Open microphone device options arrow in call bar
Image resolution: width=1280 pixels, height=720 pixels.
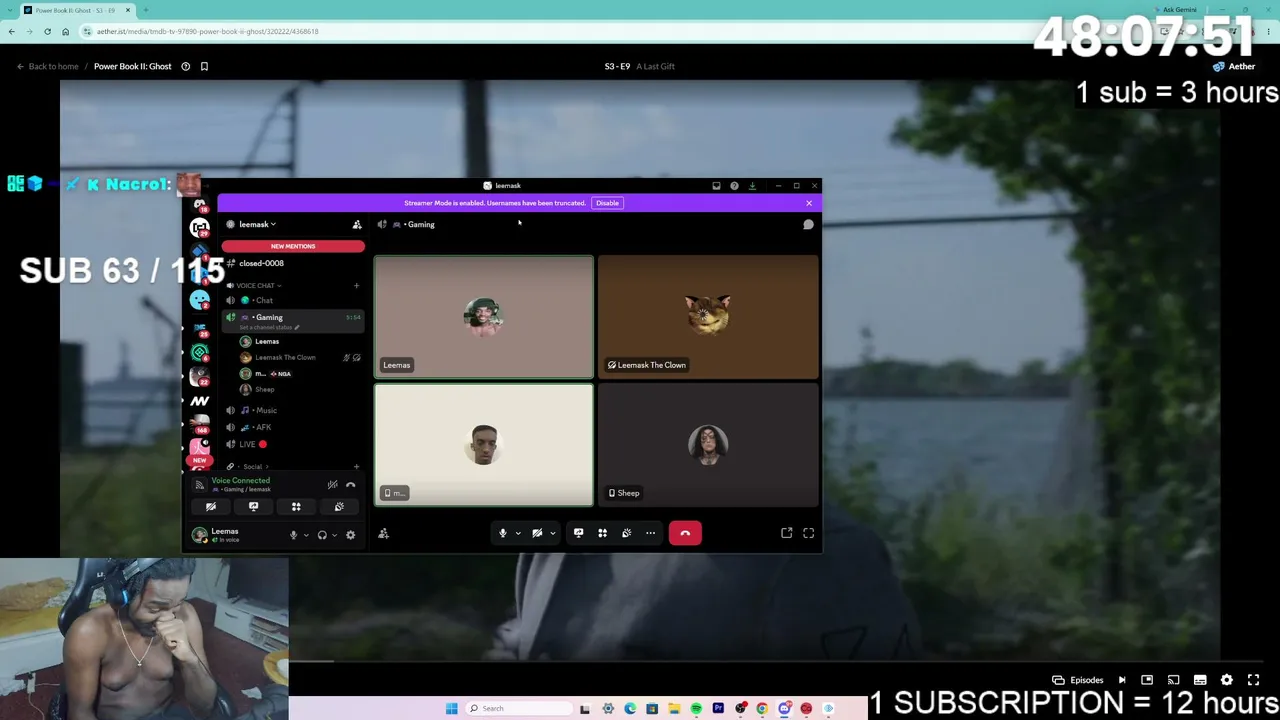(x=518, y=533)
